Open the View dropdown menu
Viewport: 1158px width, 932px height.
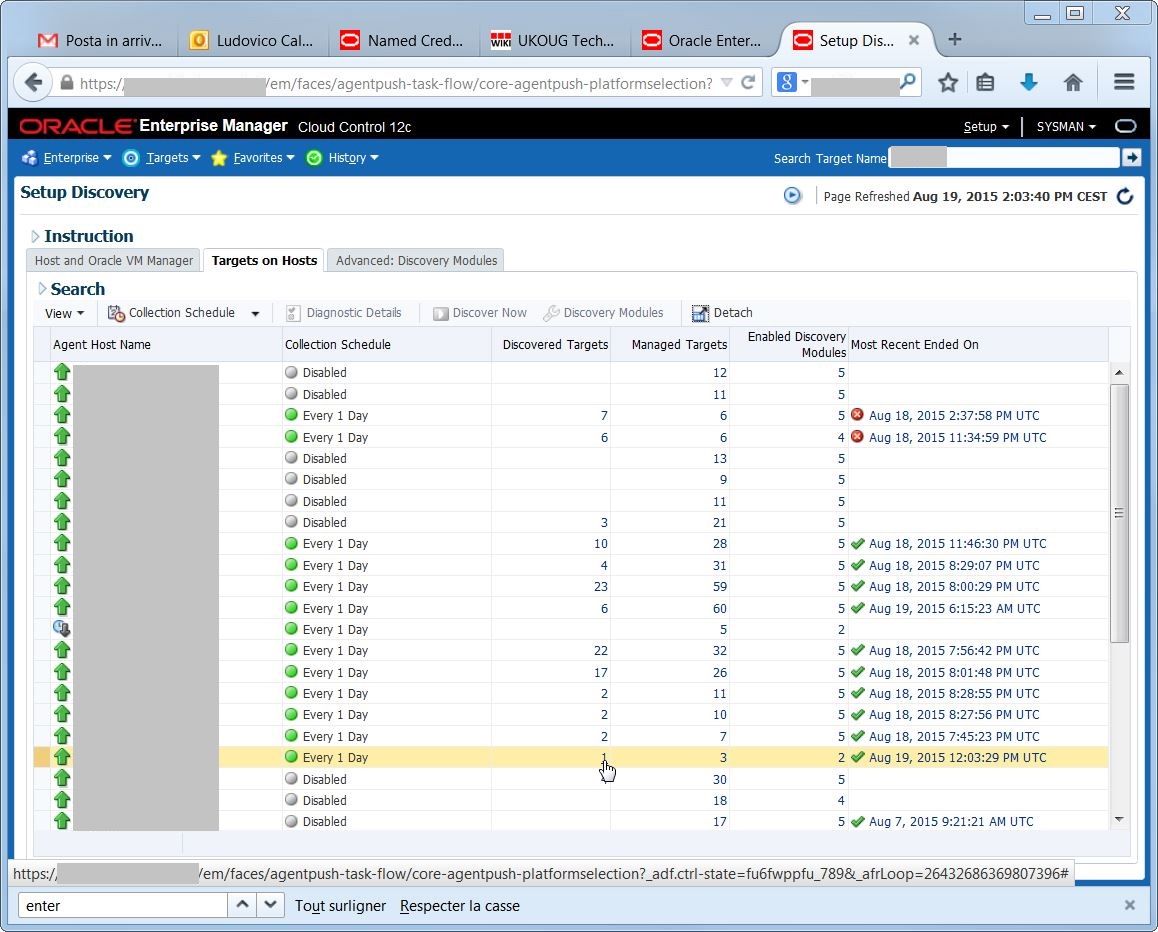coord(64,313)
